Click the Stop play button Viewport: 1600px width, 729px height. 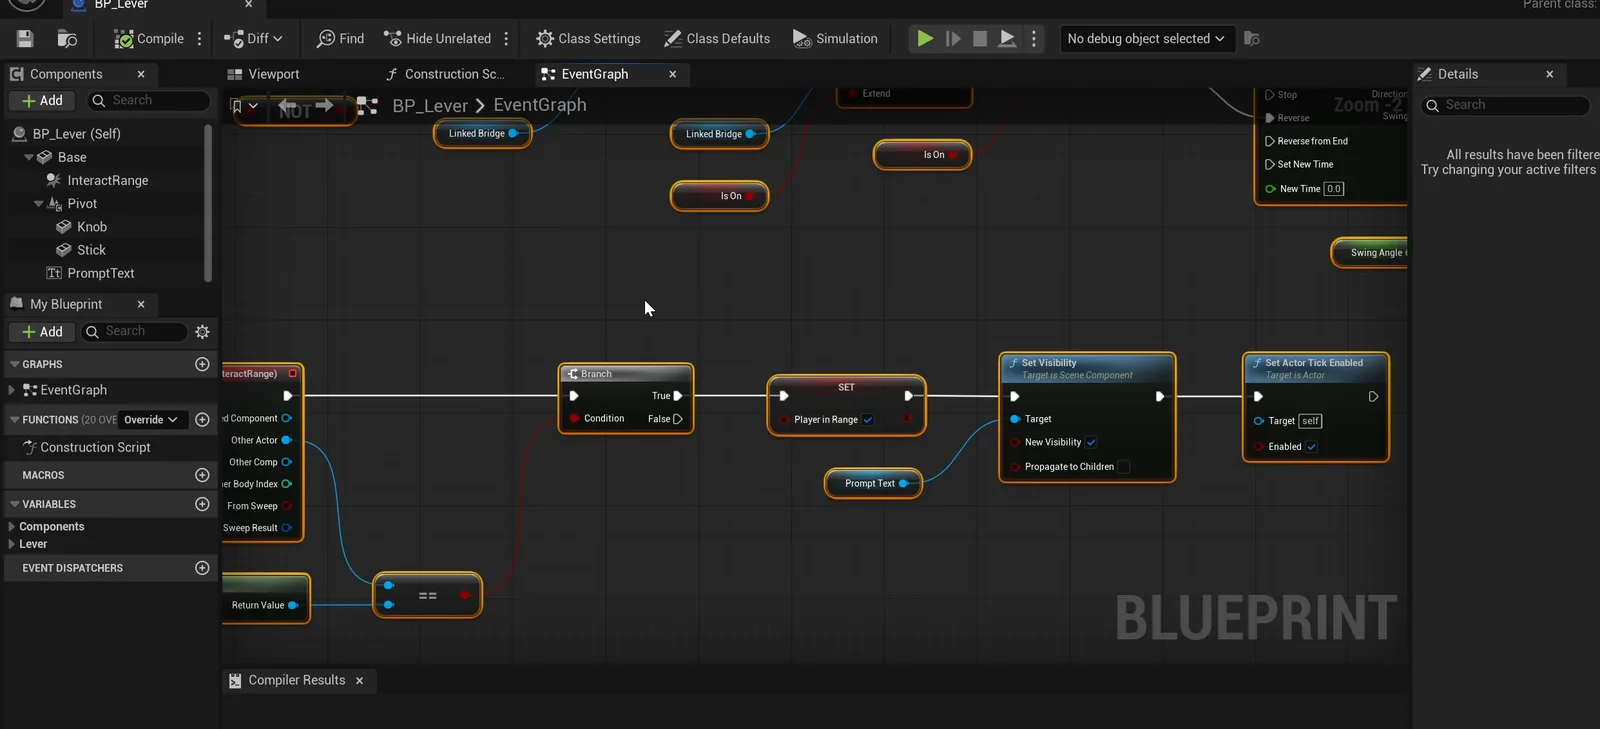tap(980, 39)
